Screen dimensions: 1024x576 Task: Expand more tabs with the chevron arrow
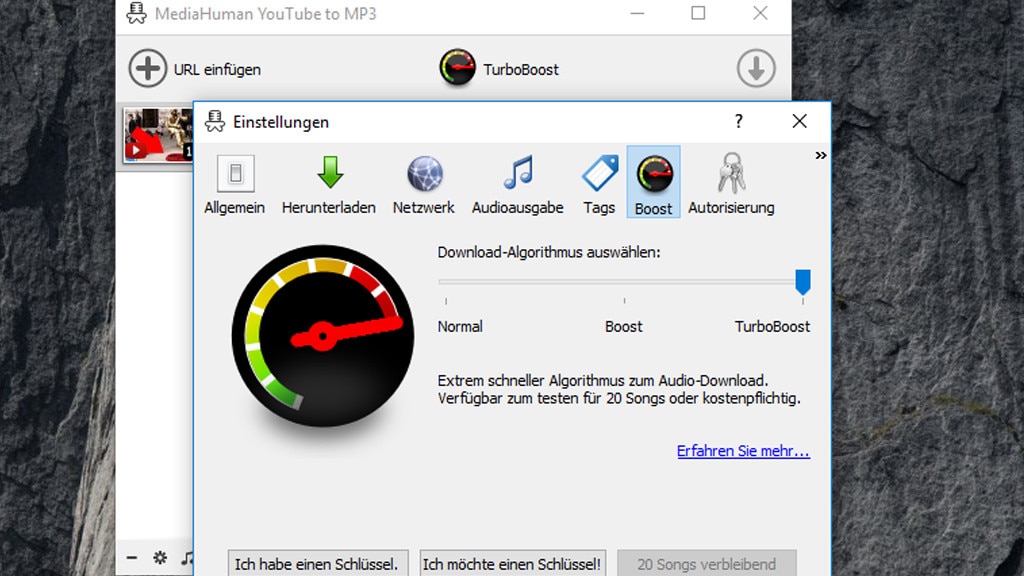pos(821,155)
